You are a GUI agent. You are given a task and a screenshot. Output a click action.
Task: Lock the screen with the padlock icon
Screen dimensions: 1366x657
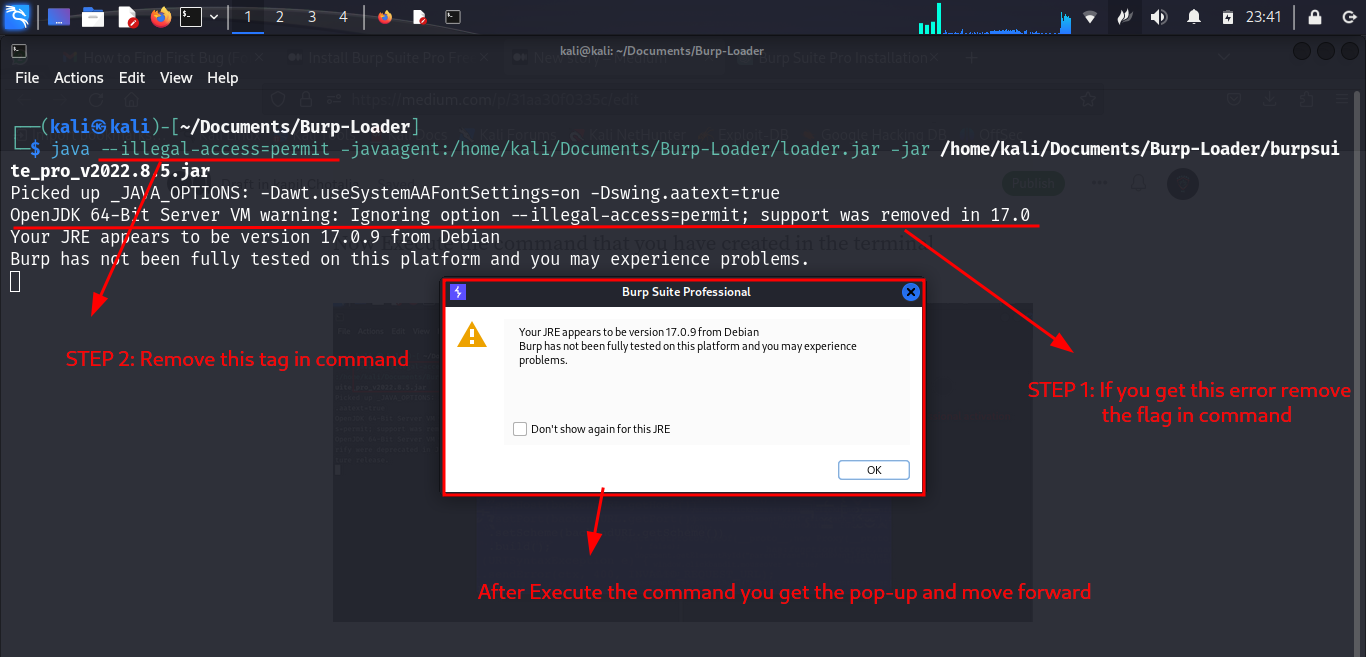click(x=1315, y=17)
